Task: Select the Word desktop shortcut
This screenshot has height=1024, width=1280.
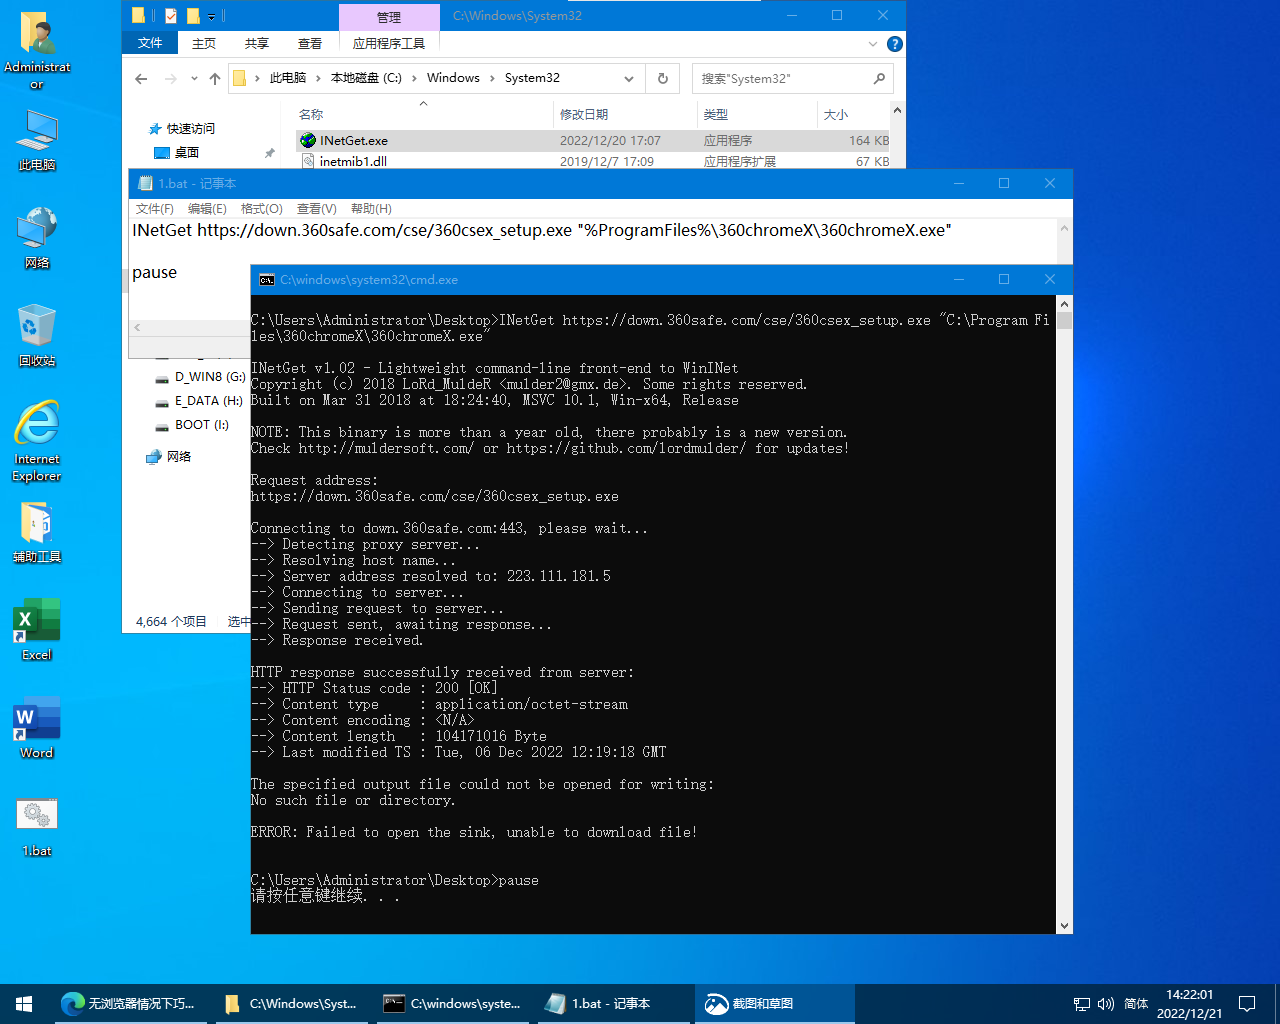Action: [37, 728]
